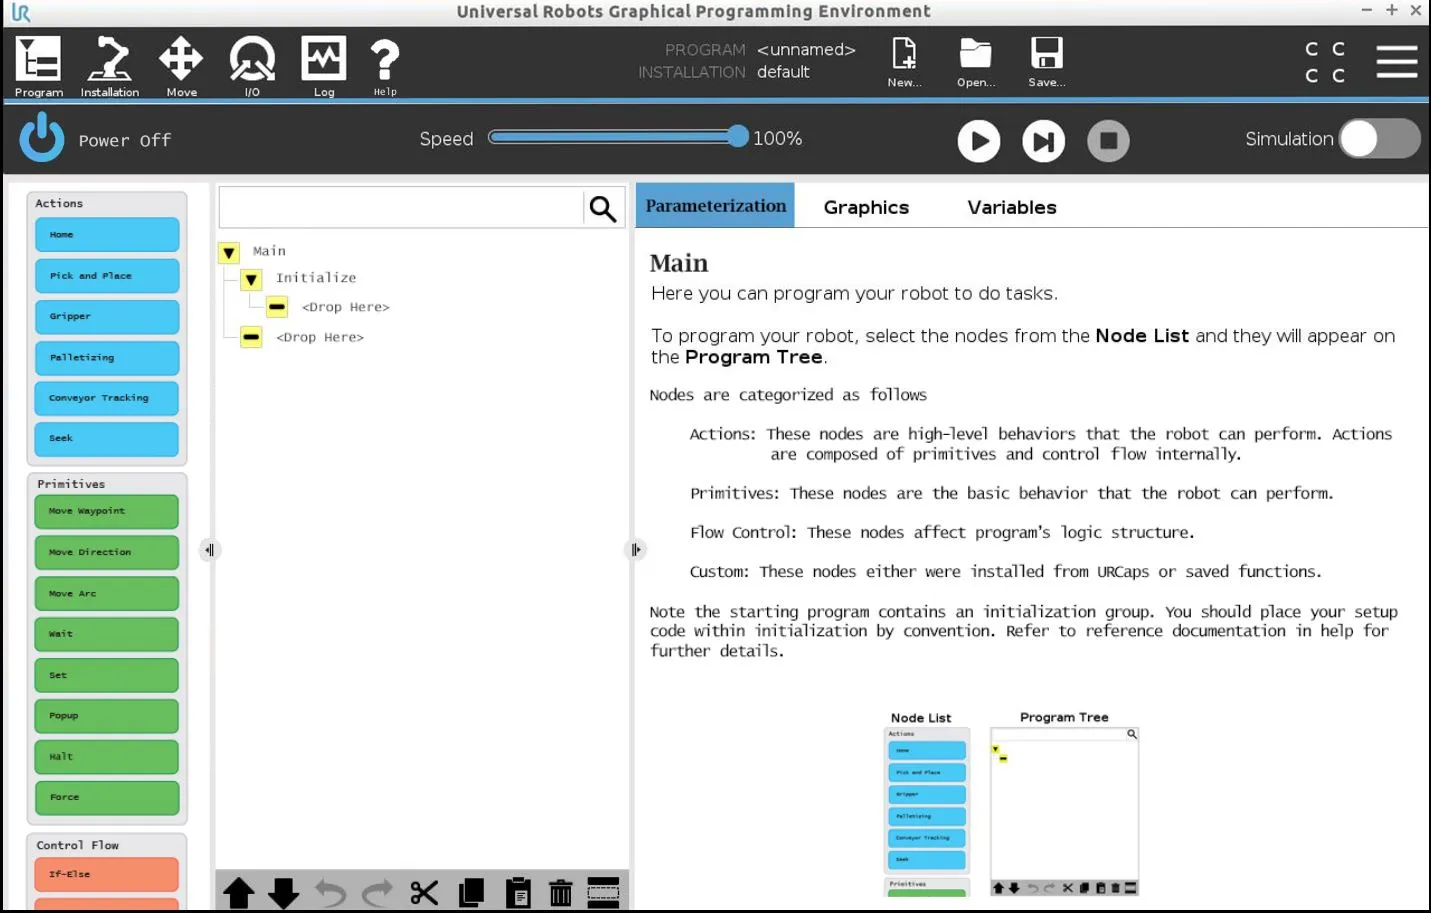Step through program with Step button
The image size is (1431, 913).
coord(1043,141)
